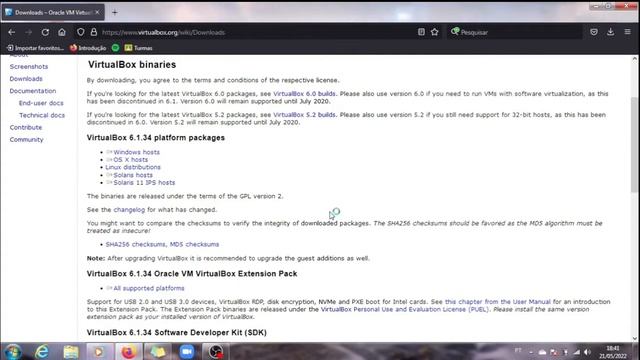Viewport: 640px width, 360px height.
Task: Click the scrollbar down arrow
Action: click(x=634, y=338)
